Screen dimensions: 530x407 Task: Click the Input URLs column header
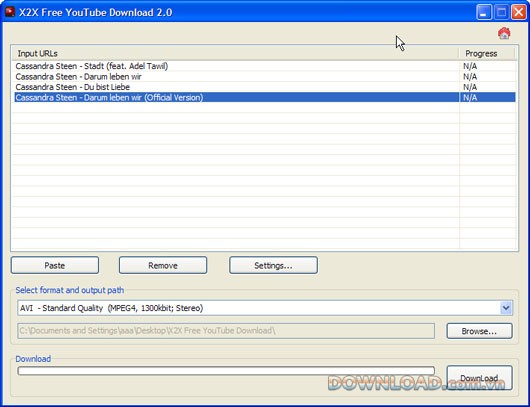pos(235,53)
